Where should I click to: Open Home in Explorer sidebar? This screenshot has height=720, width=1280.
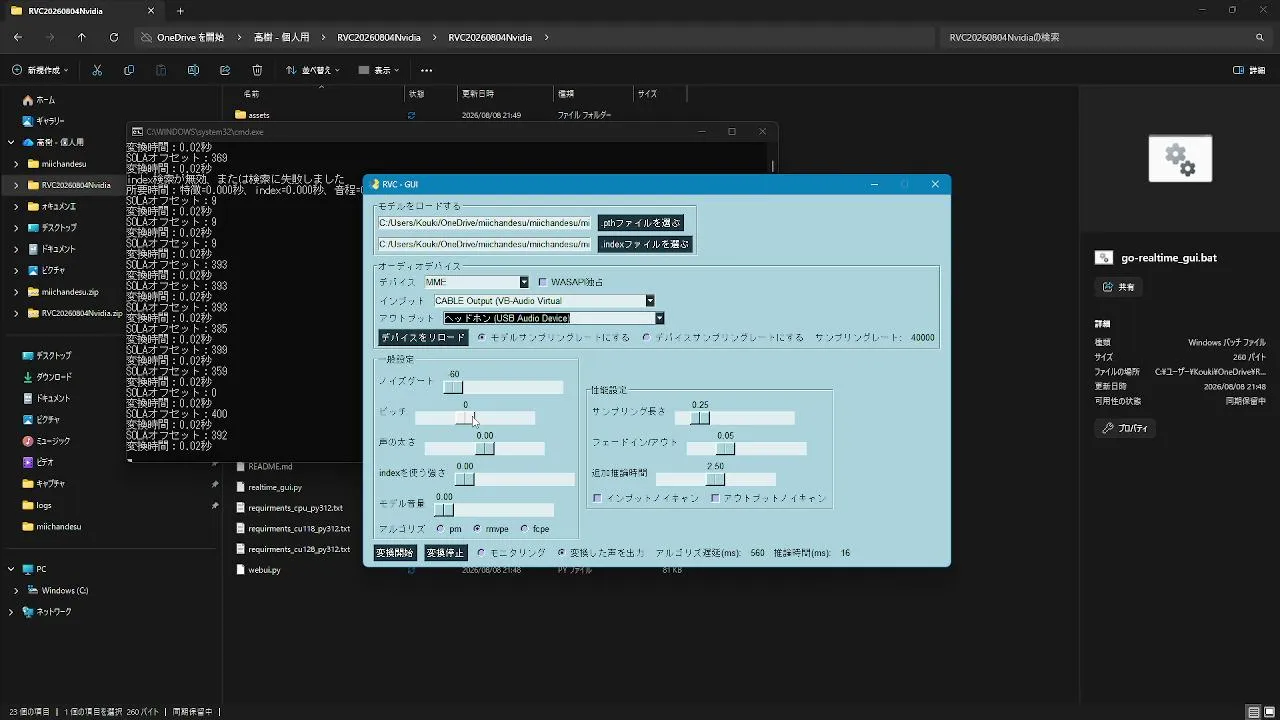[x=37, y=100]
